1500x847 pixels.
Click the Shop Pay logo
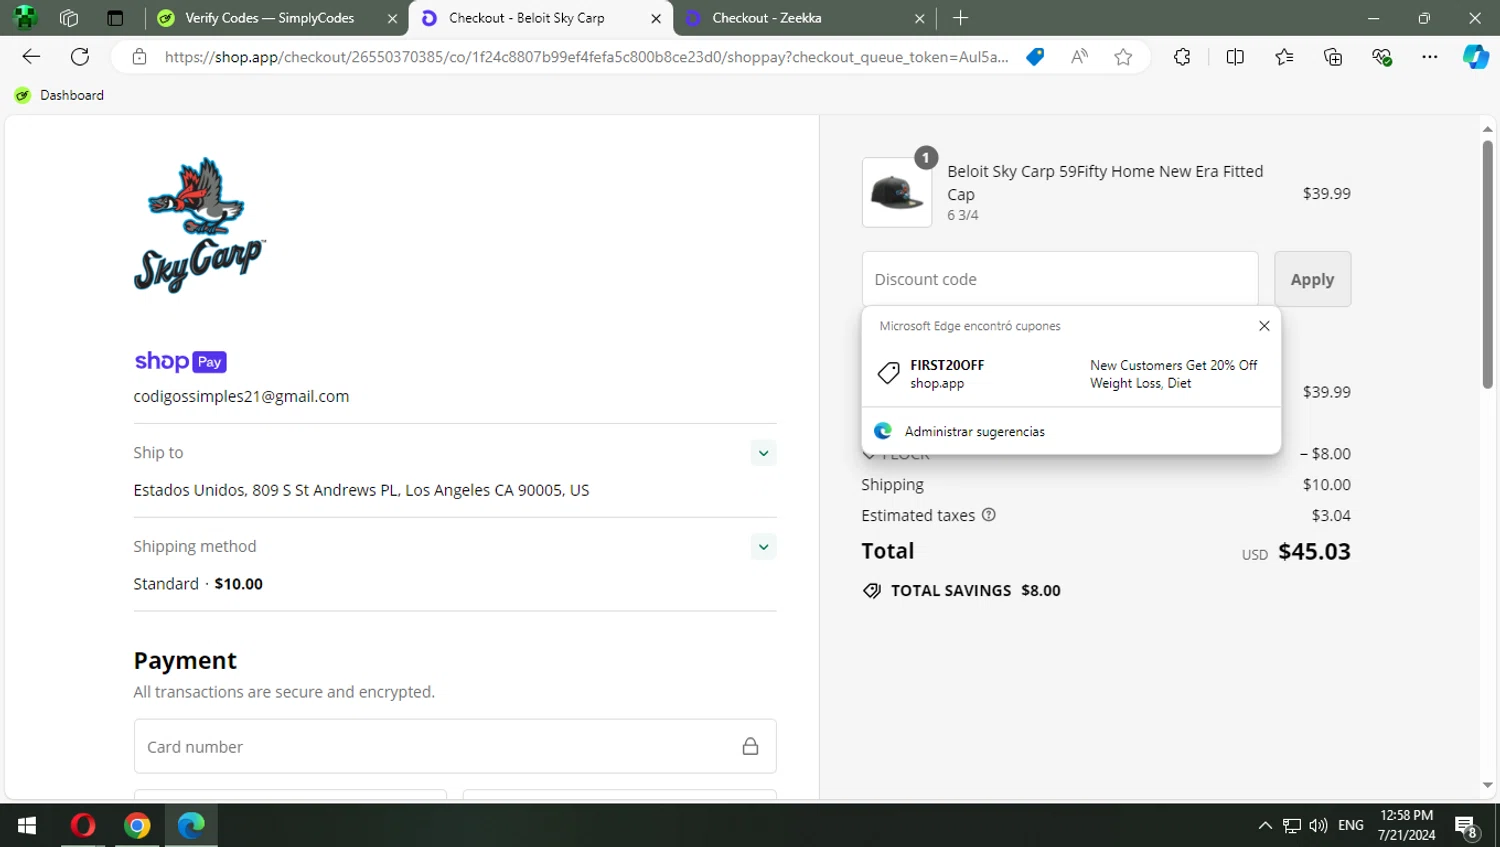180,361
